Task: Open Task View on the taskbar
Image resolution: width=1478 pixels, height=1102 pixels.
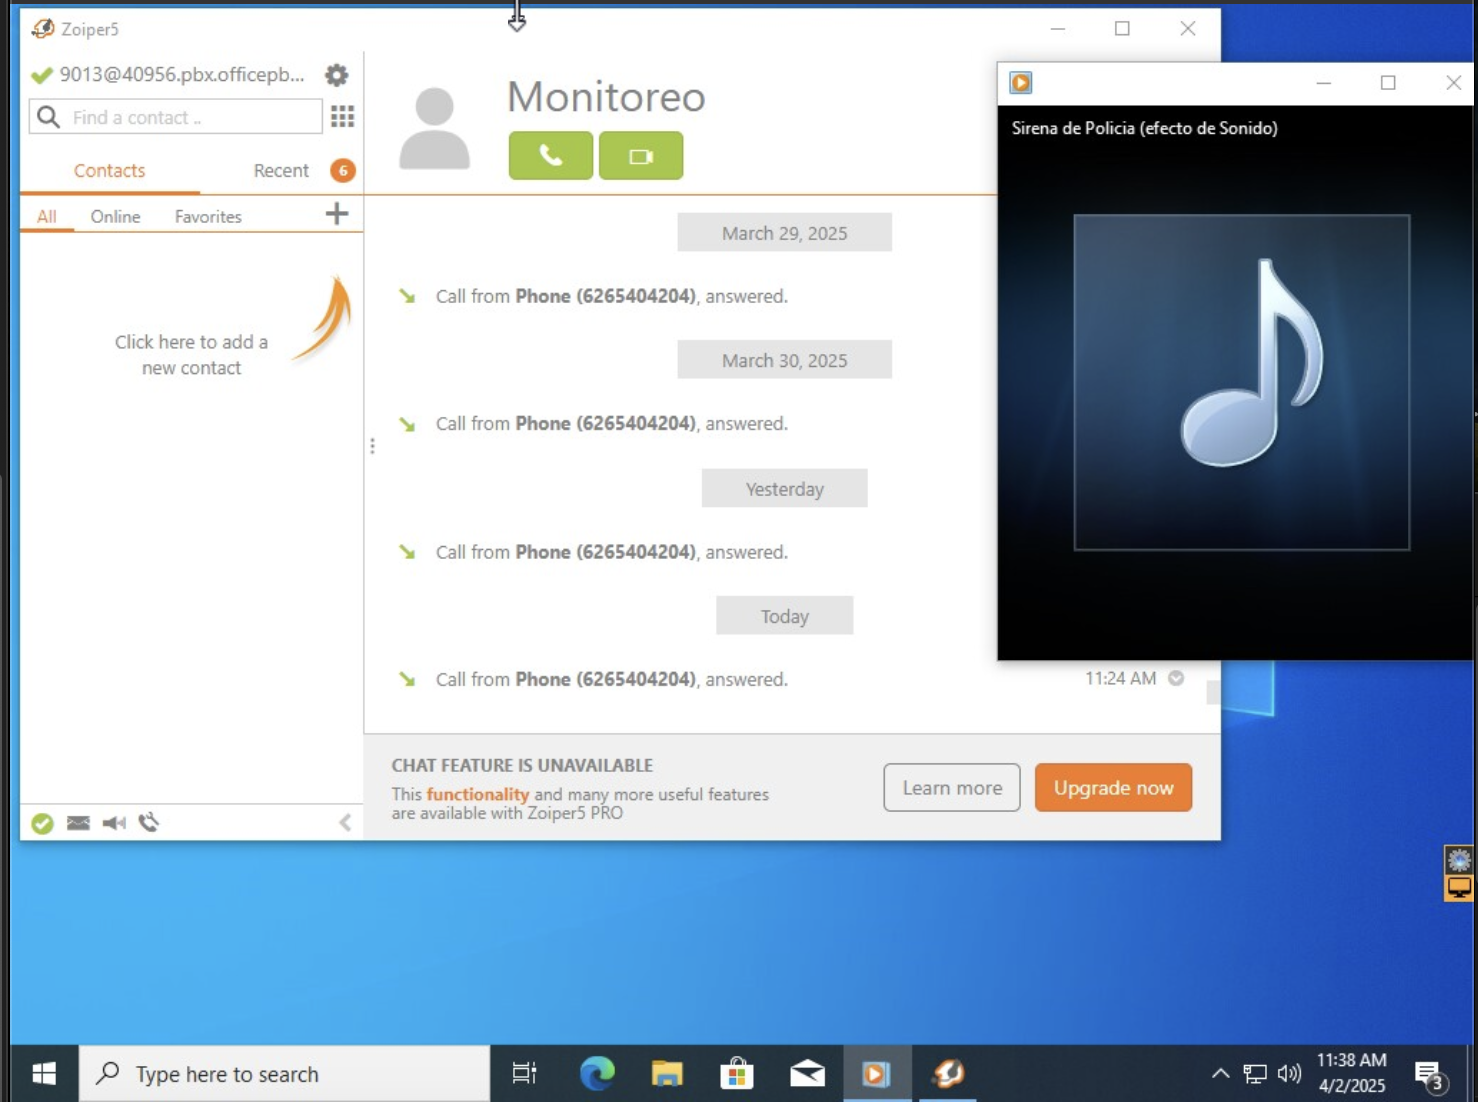Action: coord(524,1074)
